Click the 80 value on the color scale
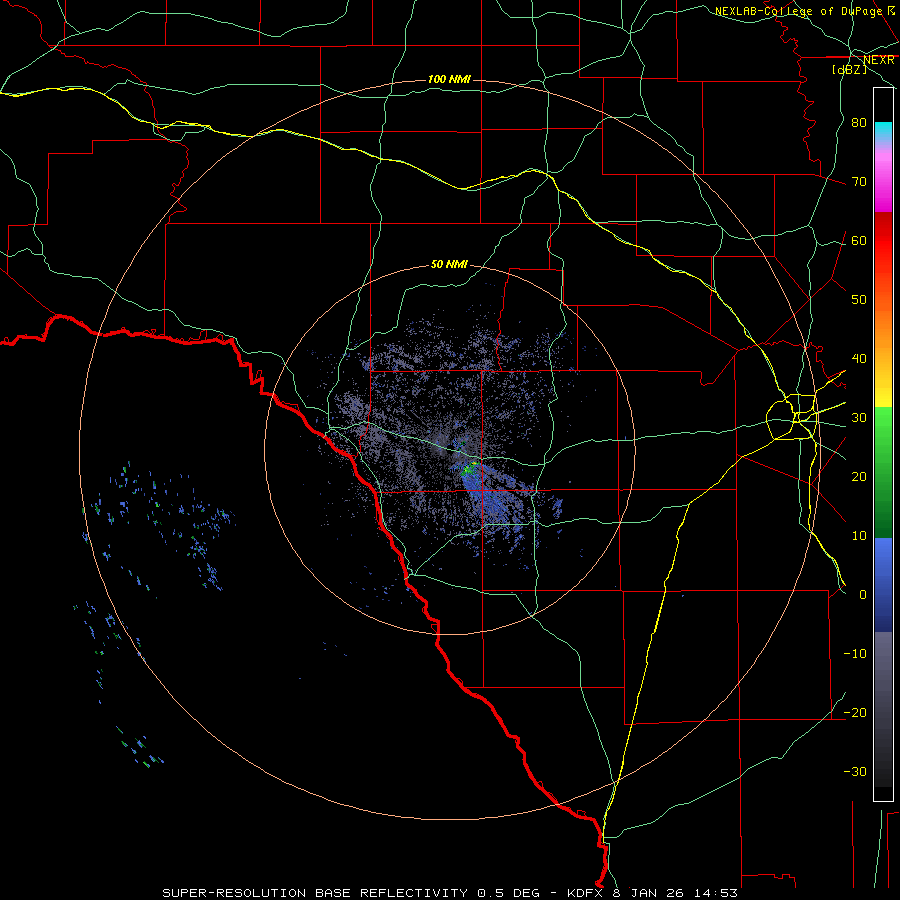 (859, 122)
